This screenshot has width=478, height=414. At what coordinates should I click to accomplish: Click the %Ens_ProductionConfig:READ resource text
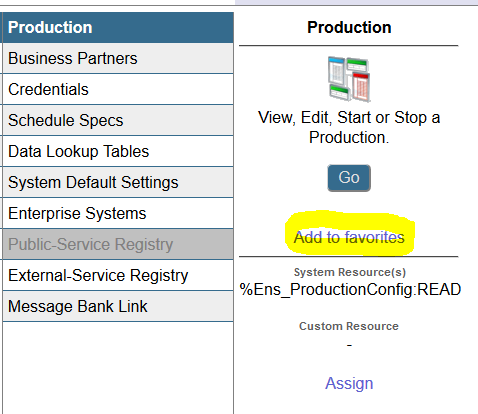tap(350, 289)
